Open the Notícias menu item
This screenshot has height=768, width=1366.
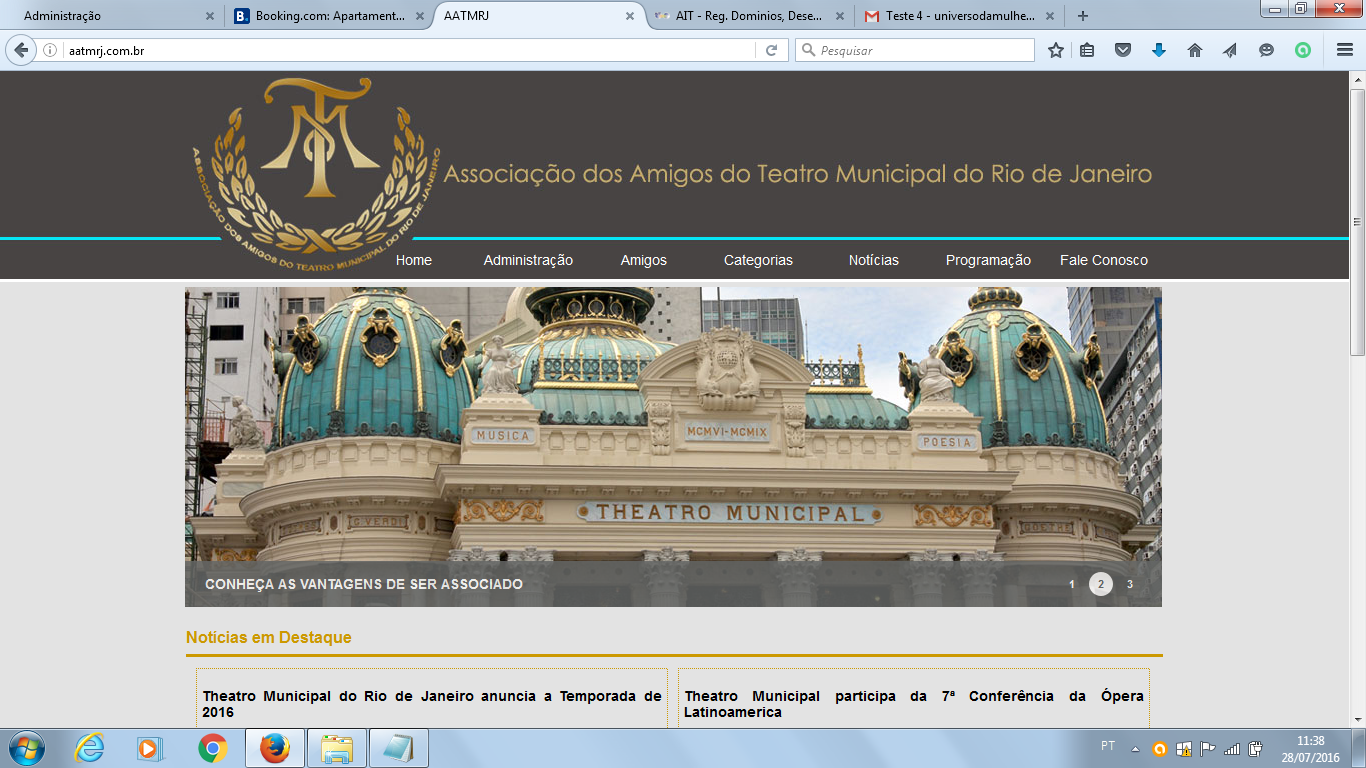(874, 260)
